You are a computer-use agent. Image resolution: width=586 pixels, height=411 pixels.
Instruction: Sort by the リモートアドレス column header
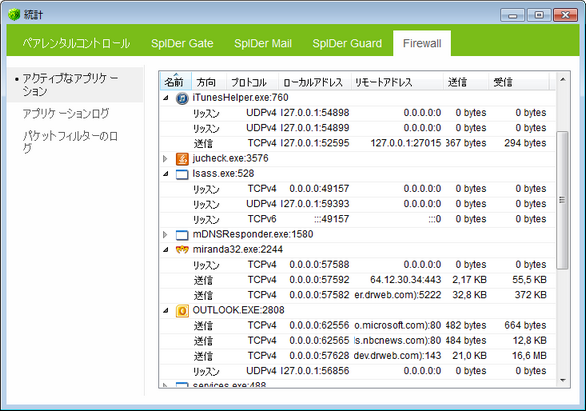[x=397, y=81]
